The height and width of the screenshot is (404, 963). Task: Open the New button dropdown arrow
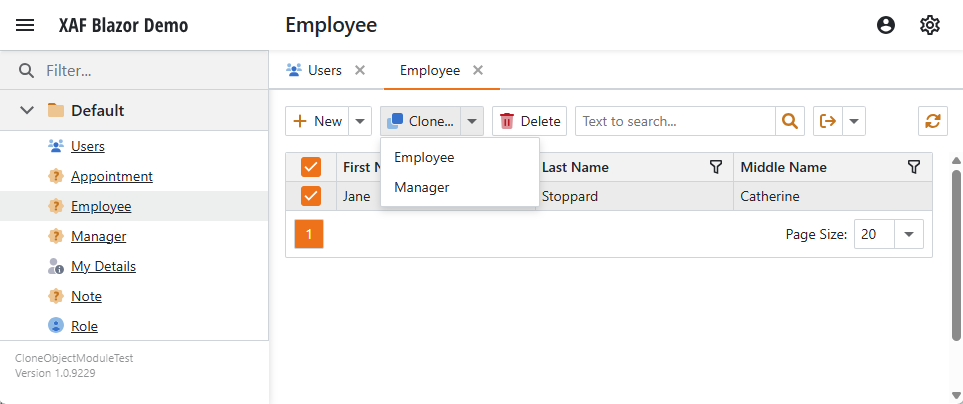[x=360, y=121]
